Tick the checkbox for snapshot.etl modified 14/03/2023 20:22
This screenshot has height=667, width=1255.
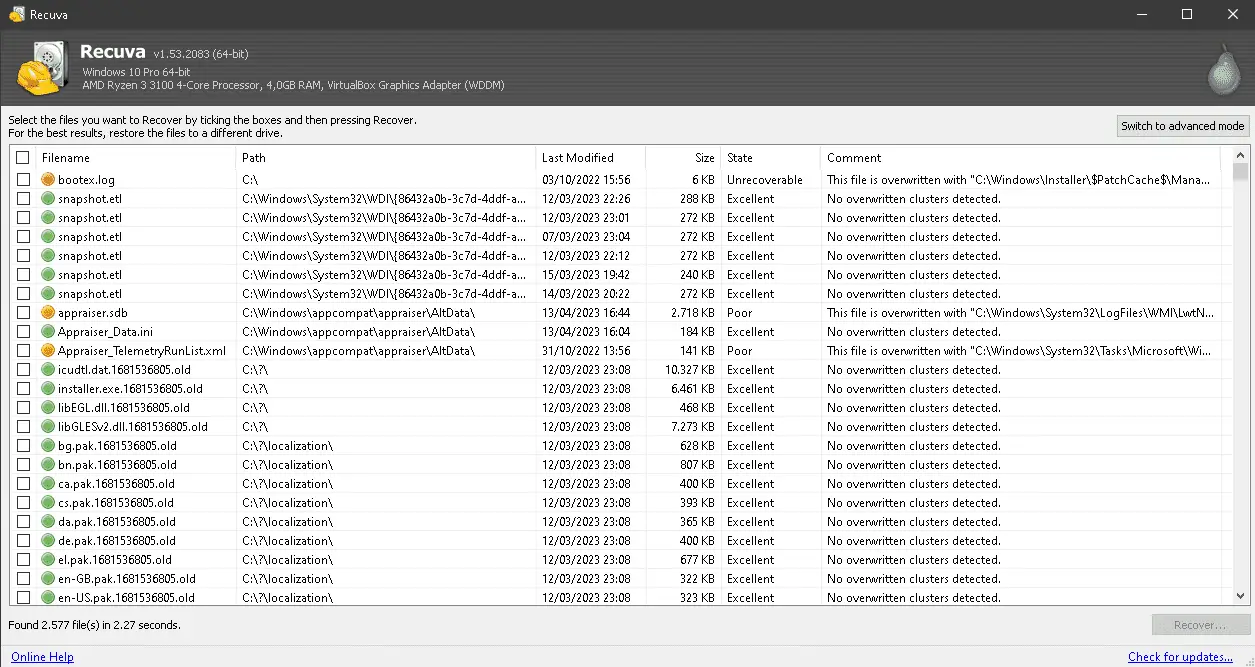(22, 294)
